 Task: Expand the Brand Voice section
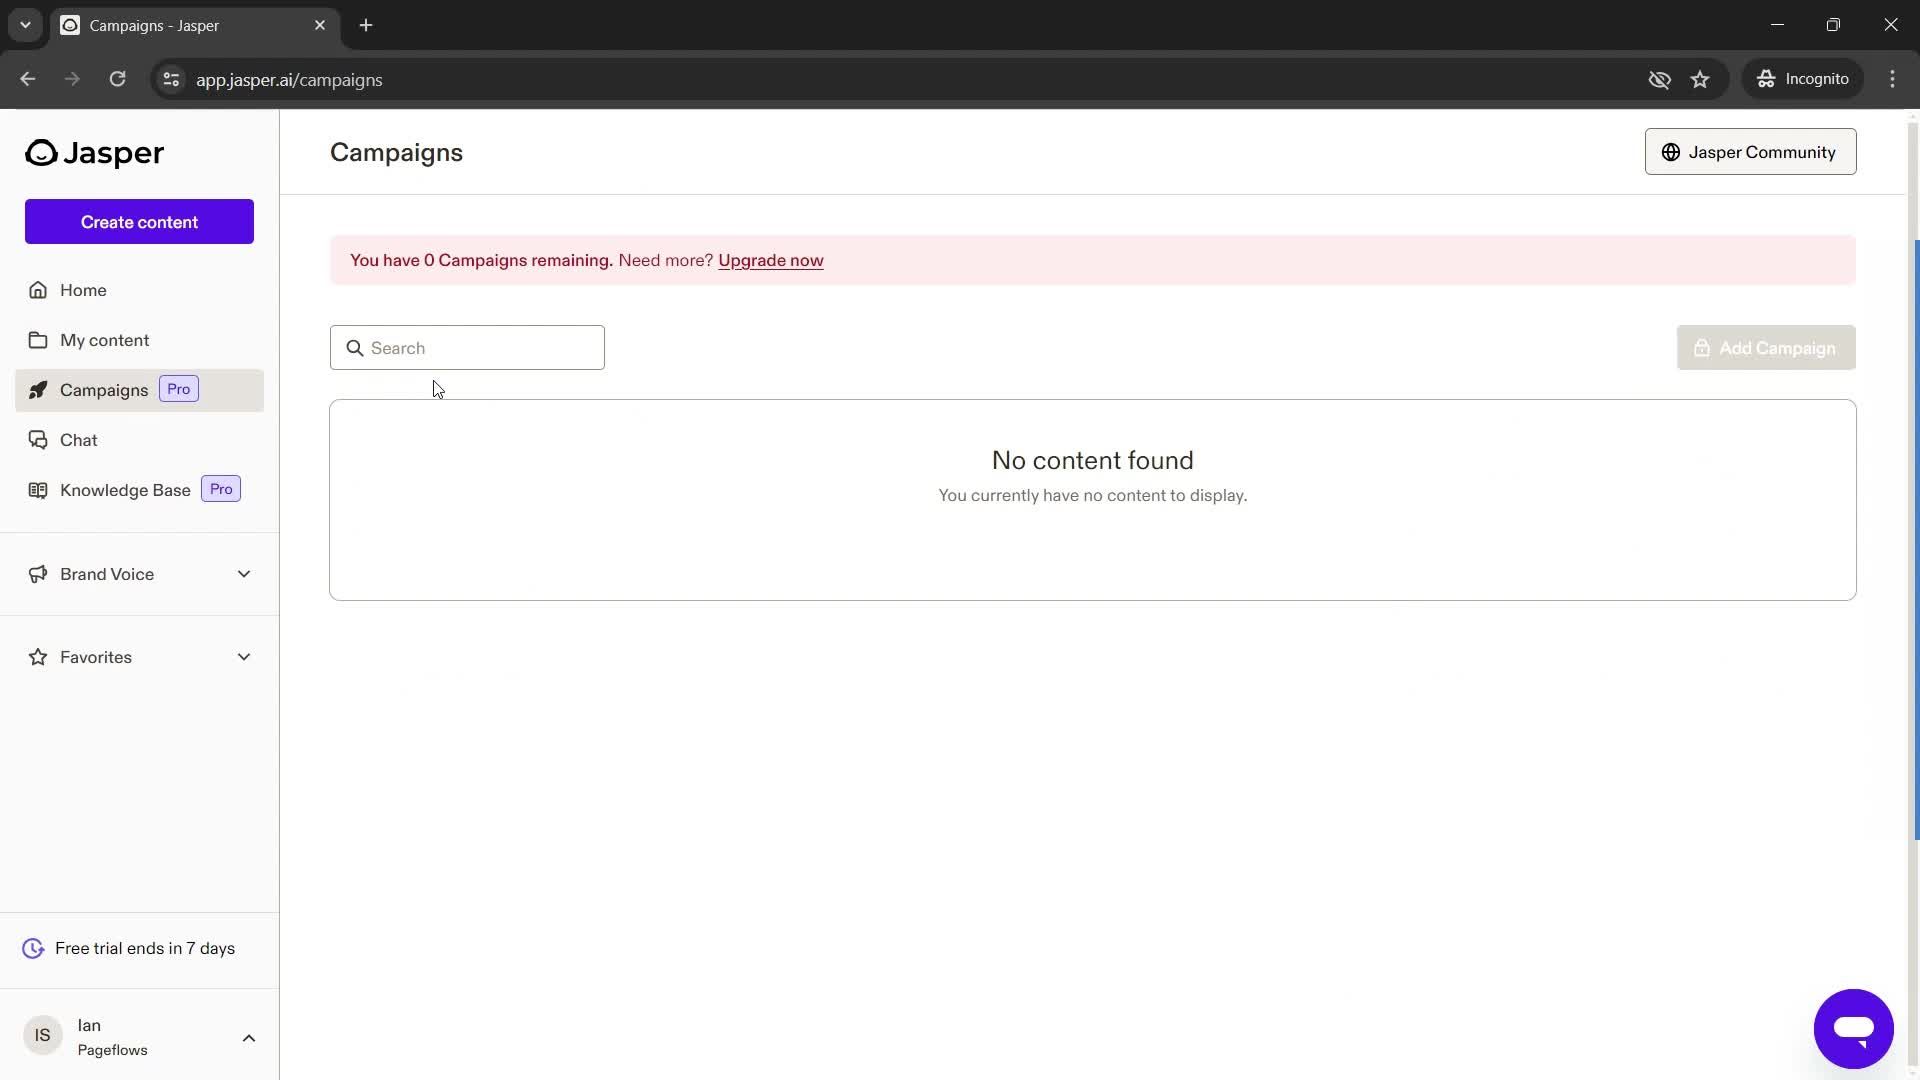coord(245,572)
